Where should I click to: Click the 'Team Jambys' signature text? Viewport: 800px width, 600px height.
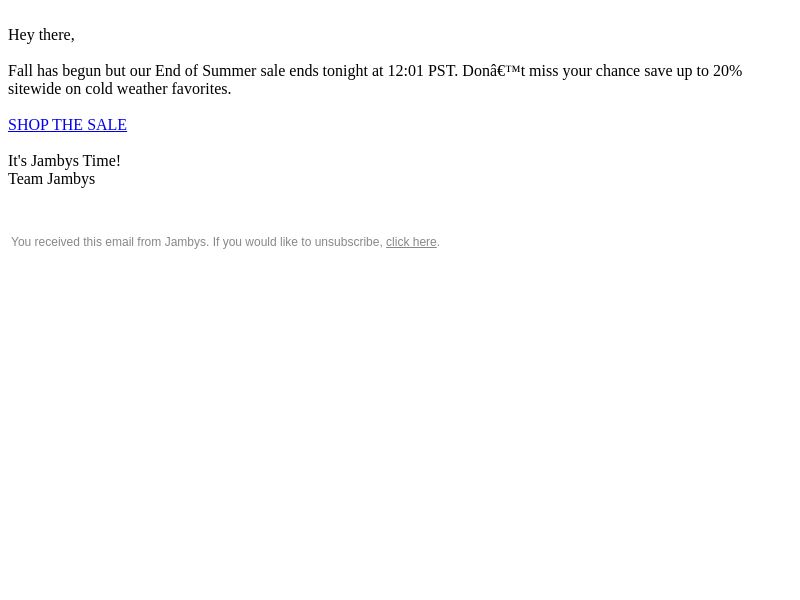coord(52,179)
